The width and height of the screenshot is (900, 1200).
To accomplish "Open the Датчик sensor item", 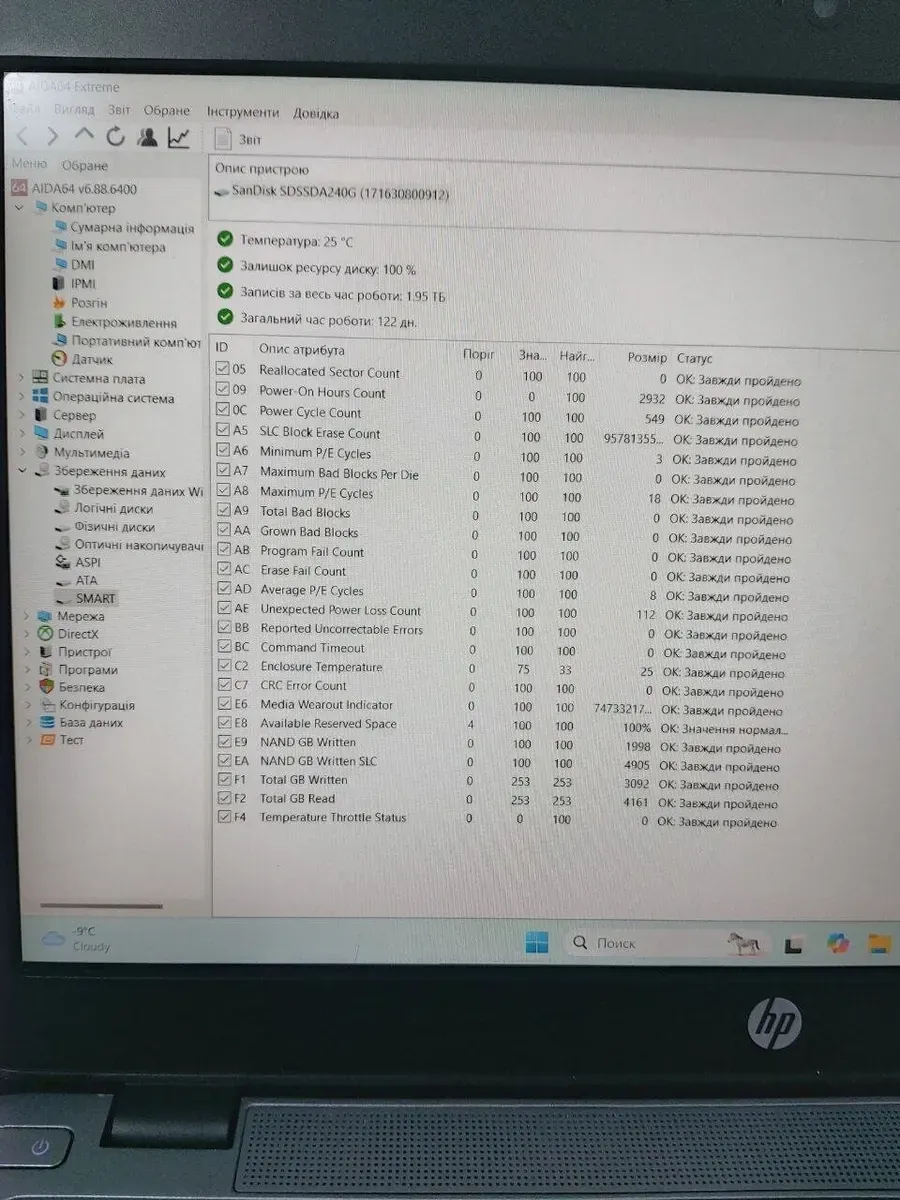I will [x=91, y=359].
